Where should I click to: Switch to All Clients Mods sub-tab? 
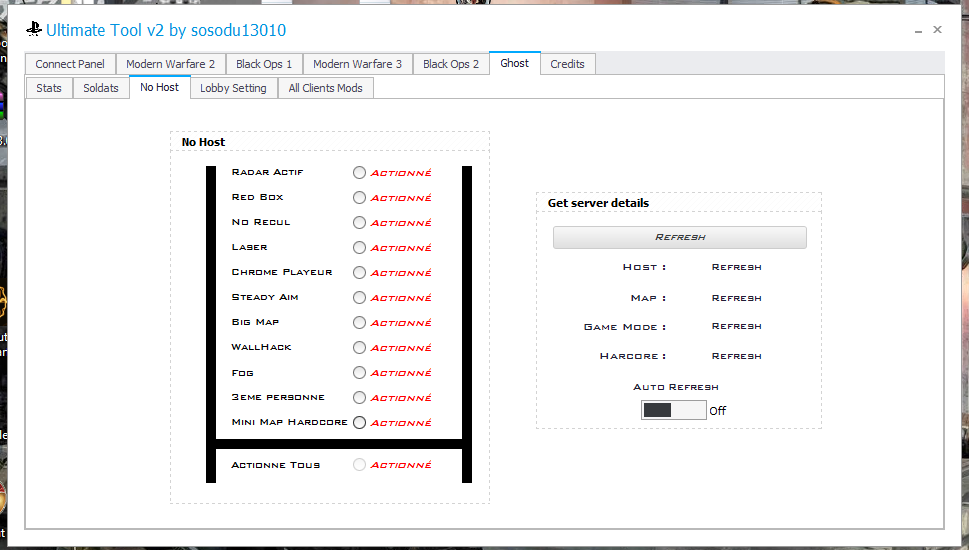pyautogui.click(x=326, y=88)
